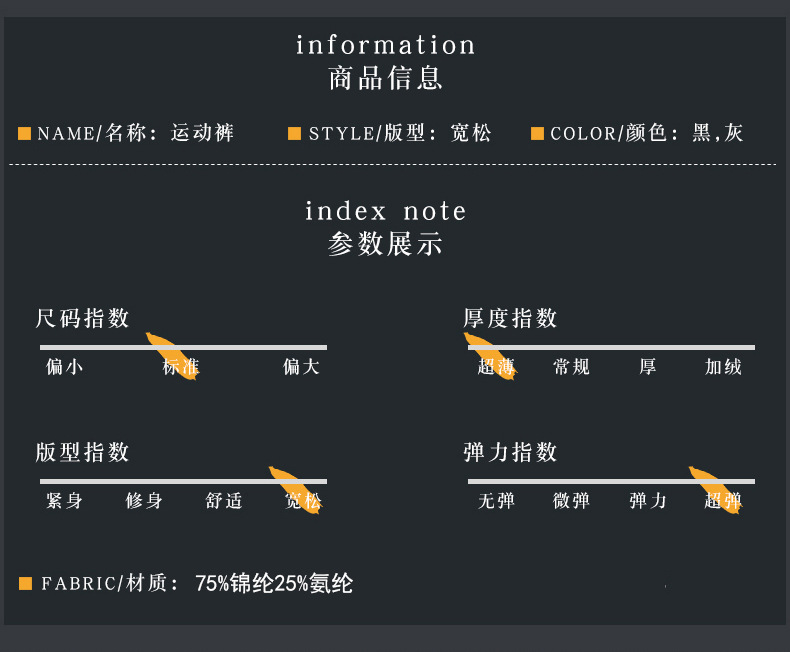The height and width of the screenshot is (652, 790).
Task: Click the 商品信息 heading
Action: click(385, 78)
